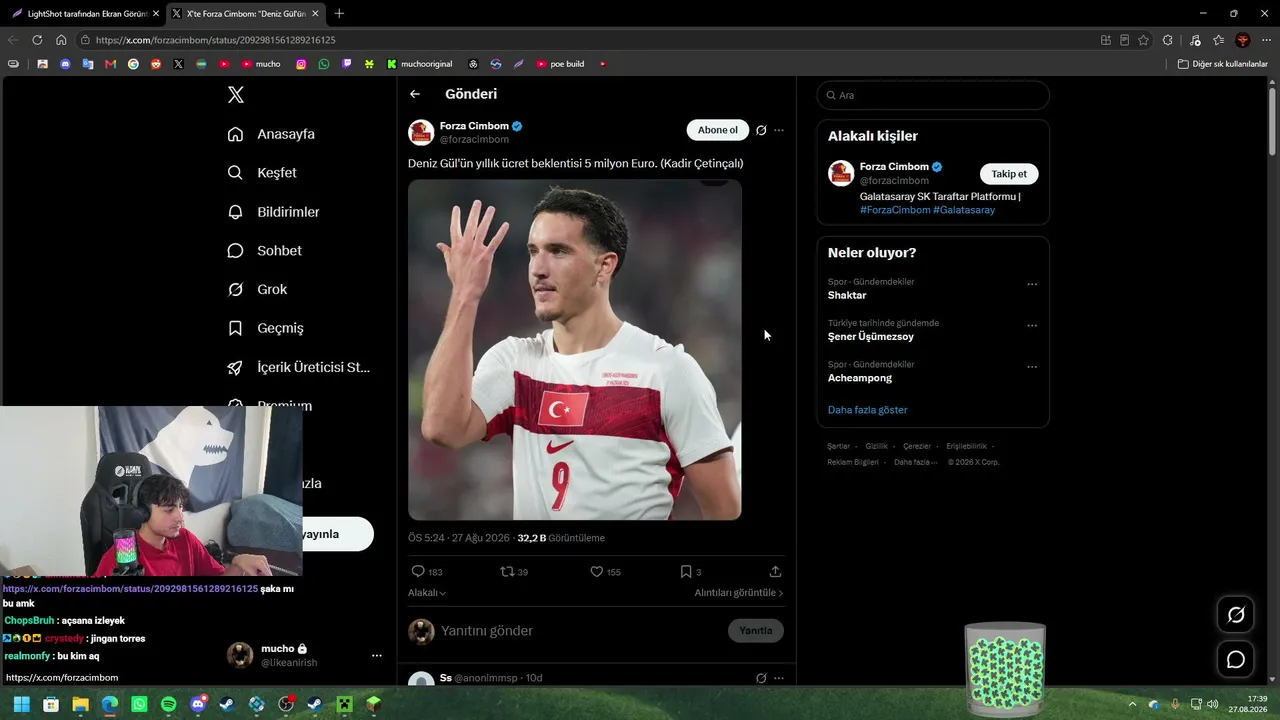The image size is (1280, 720).
Task: Click Daha fazla göster link
Action: coord(868,410)
